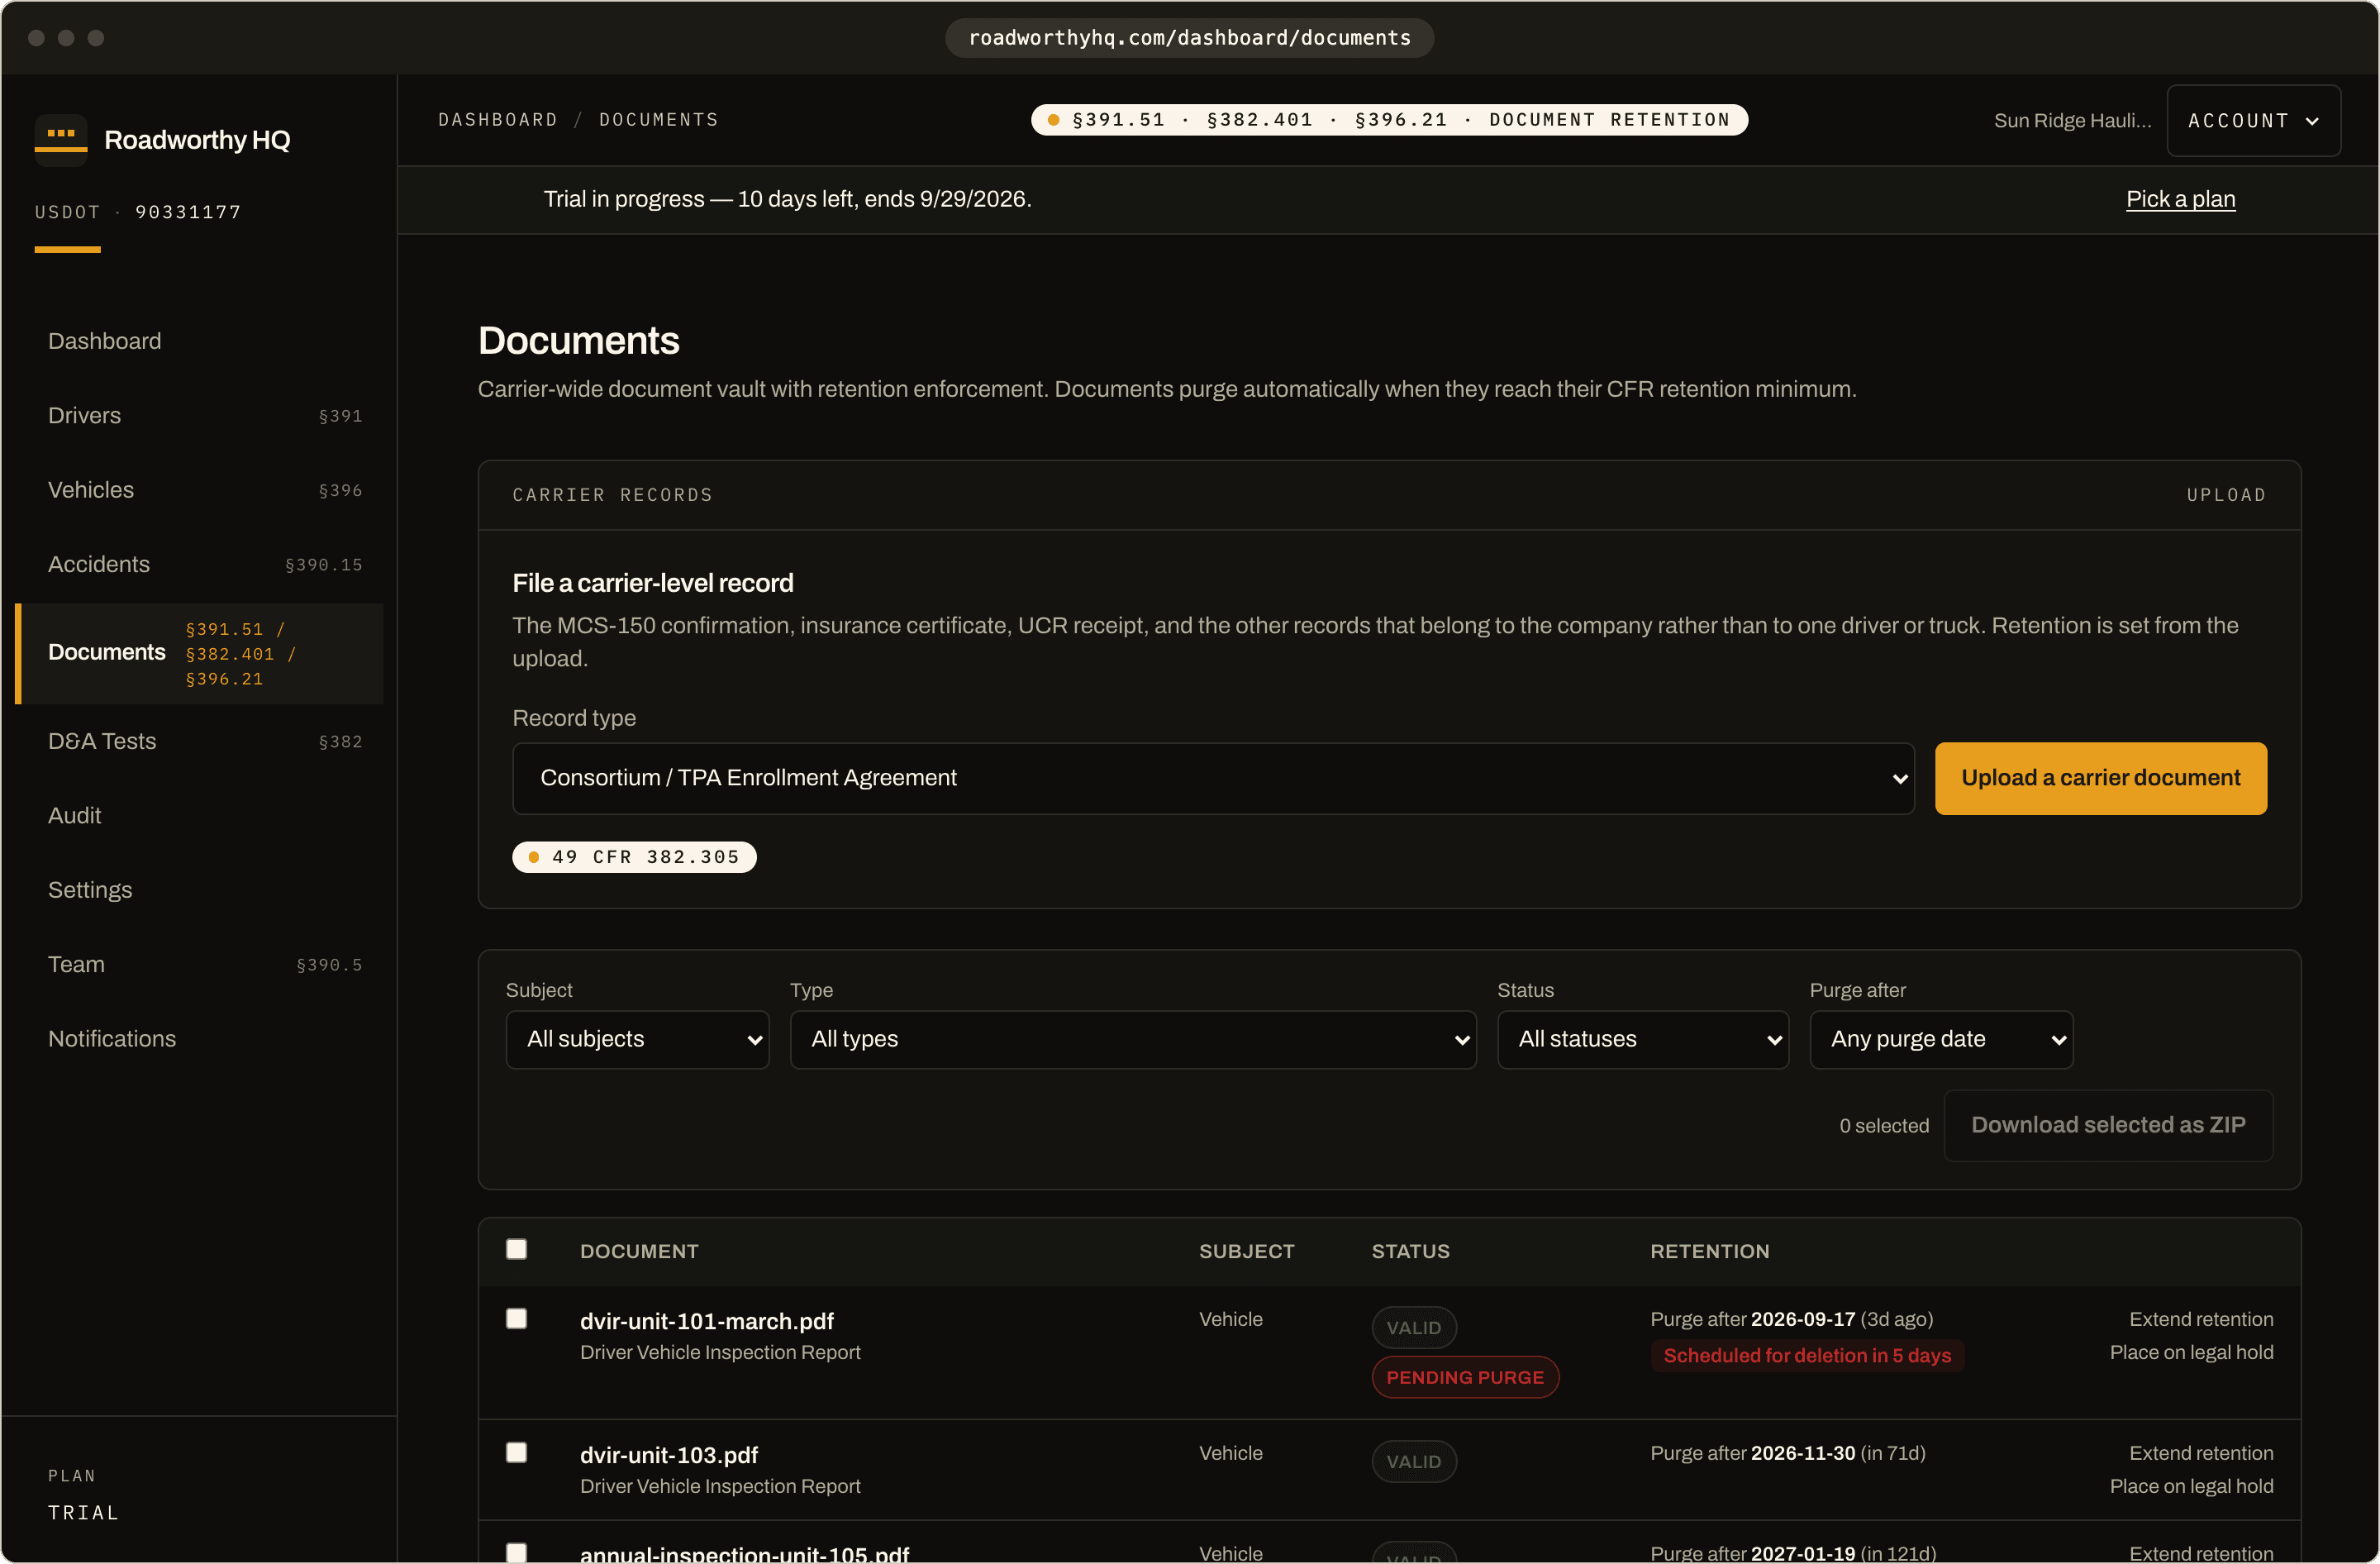Open the Purge after filter dropdown

pyautogui.click(x=1941, y=1040)
